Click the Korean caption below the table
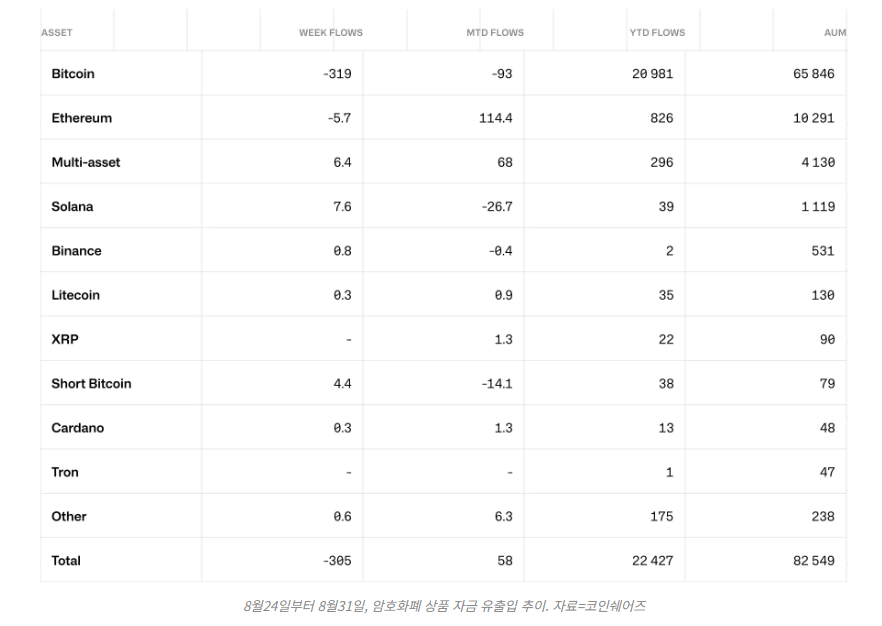The width and height of the screenshot is (882, 626). 444,606
